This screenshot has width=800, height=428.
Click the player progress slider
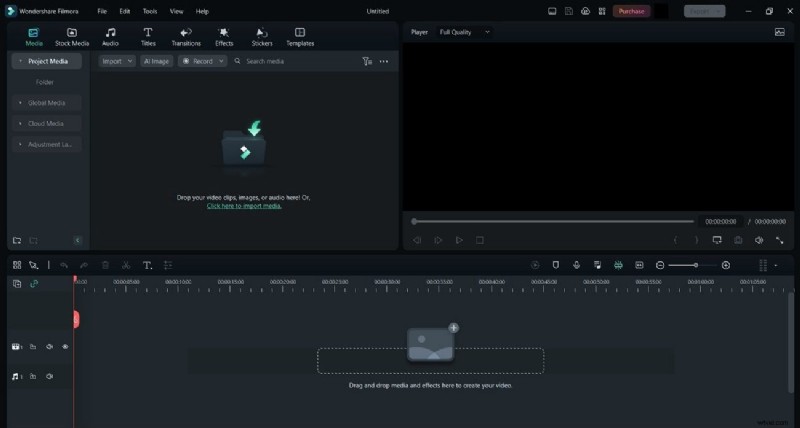(553, 221)
